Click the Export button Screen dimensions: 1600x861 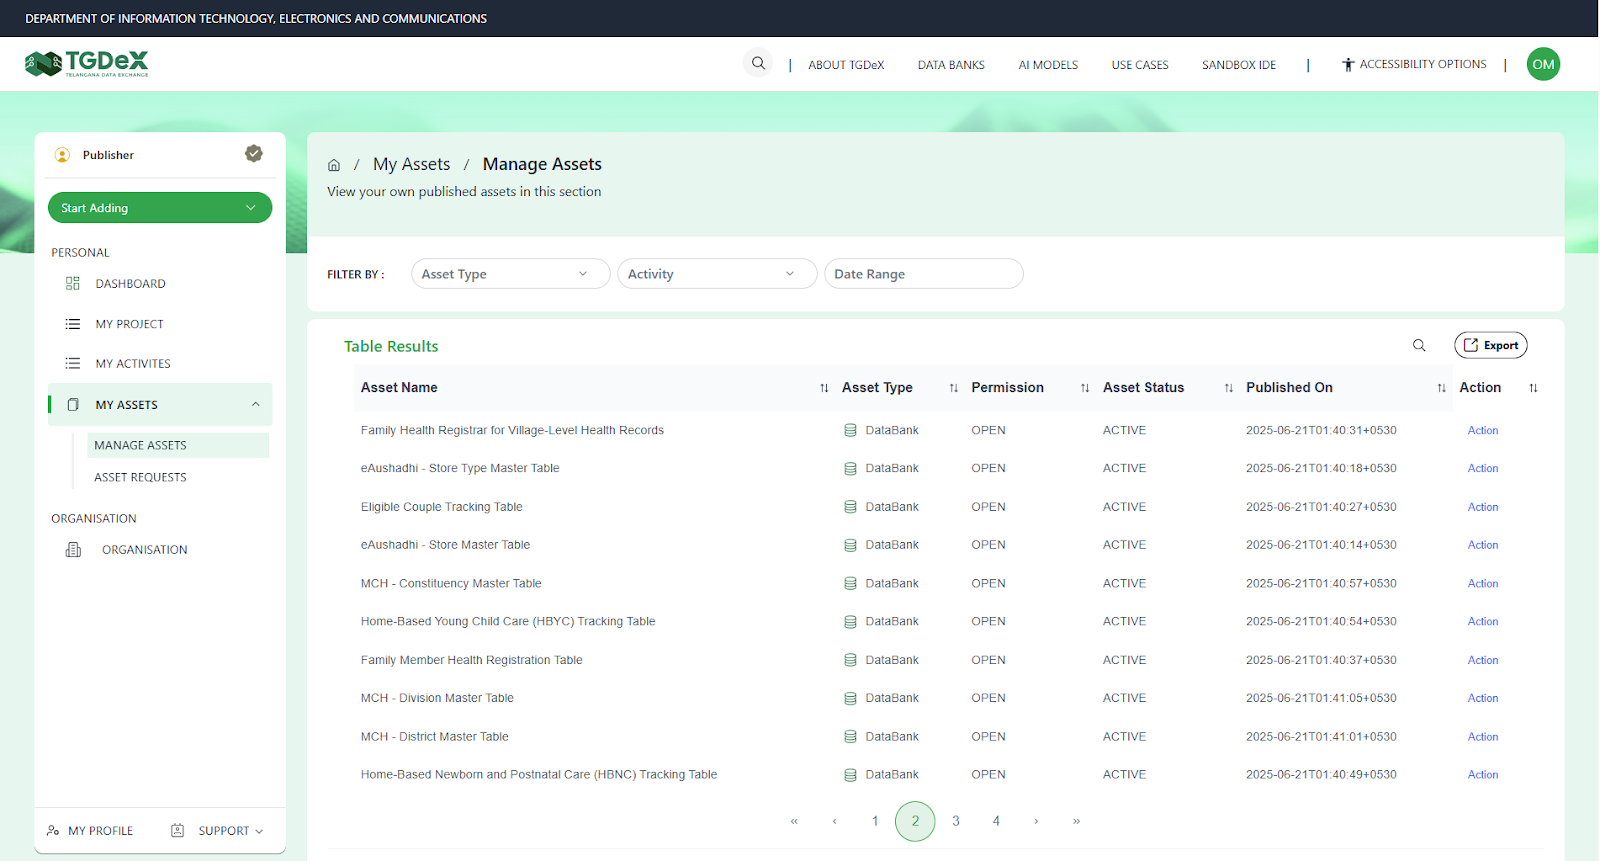1490,346
